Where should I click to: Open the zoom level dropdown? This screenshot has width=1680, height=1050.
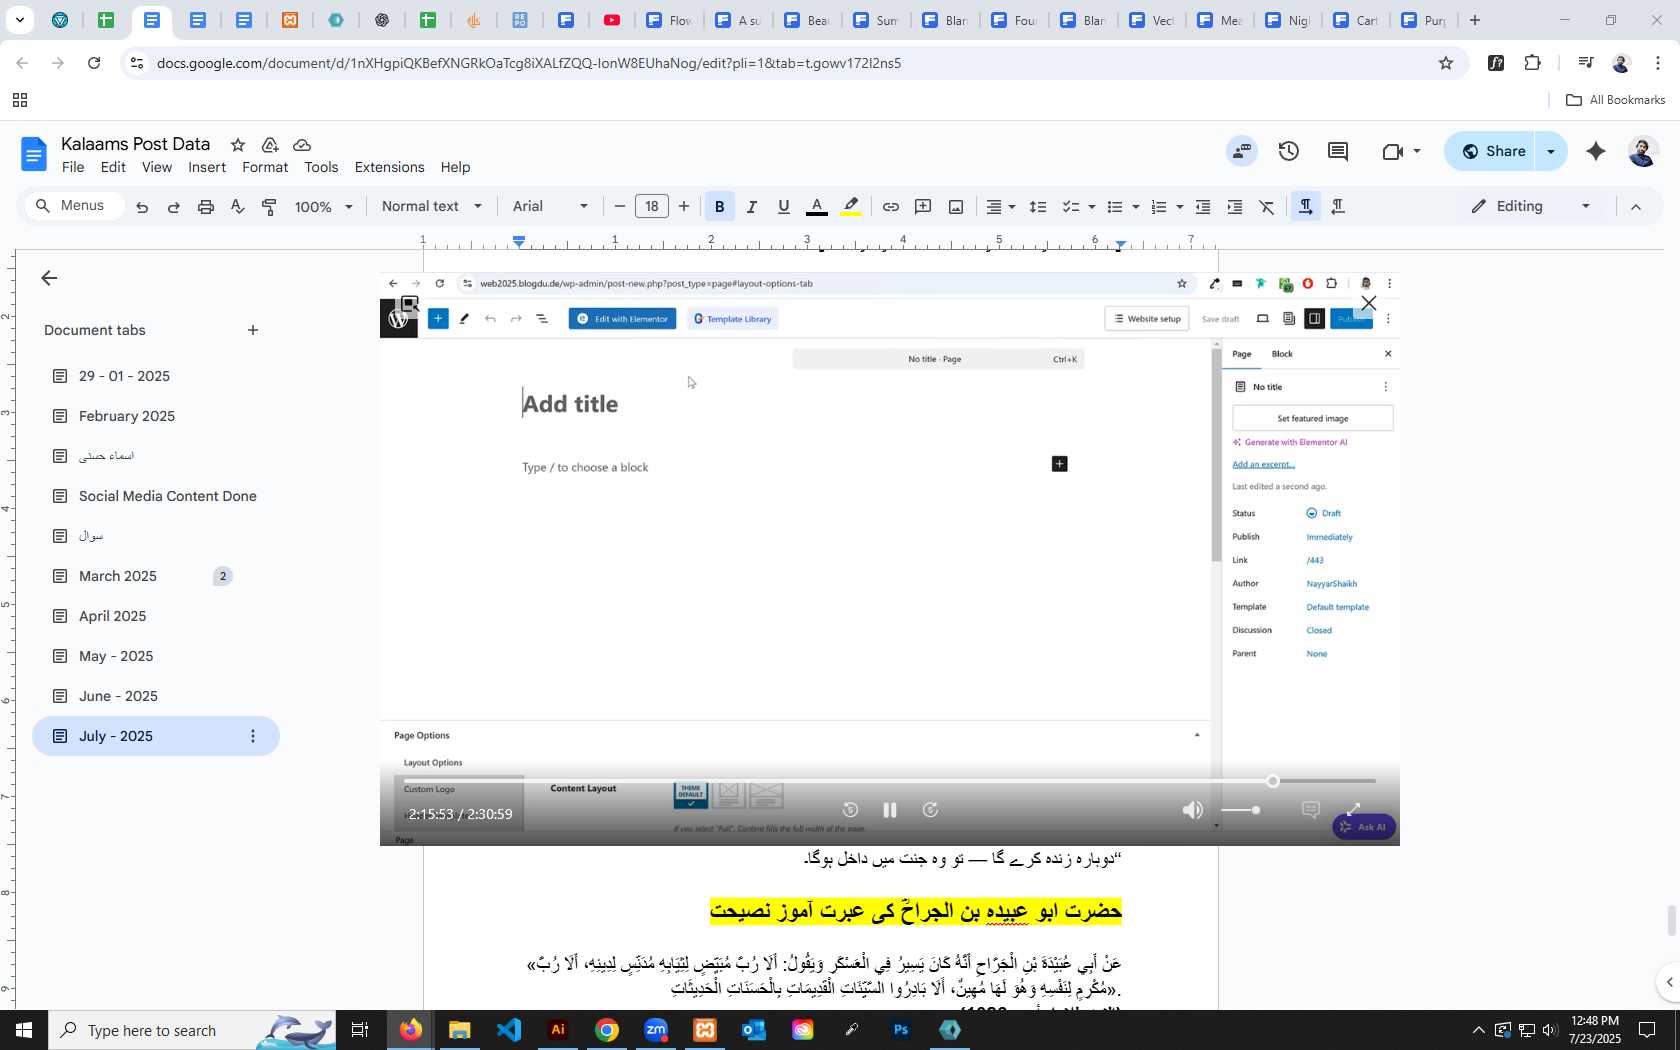click(324, 207)
